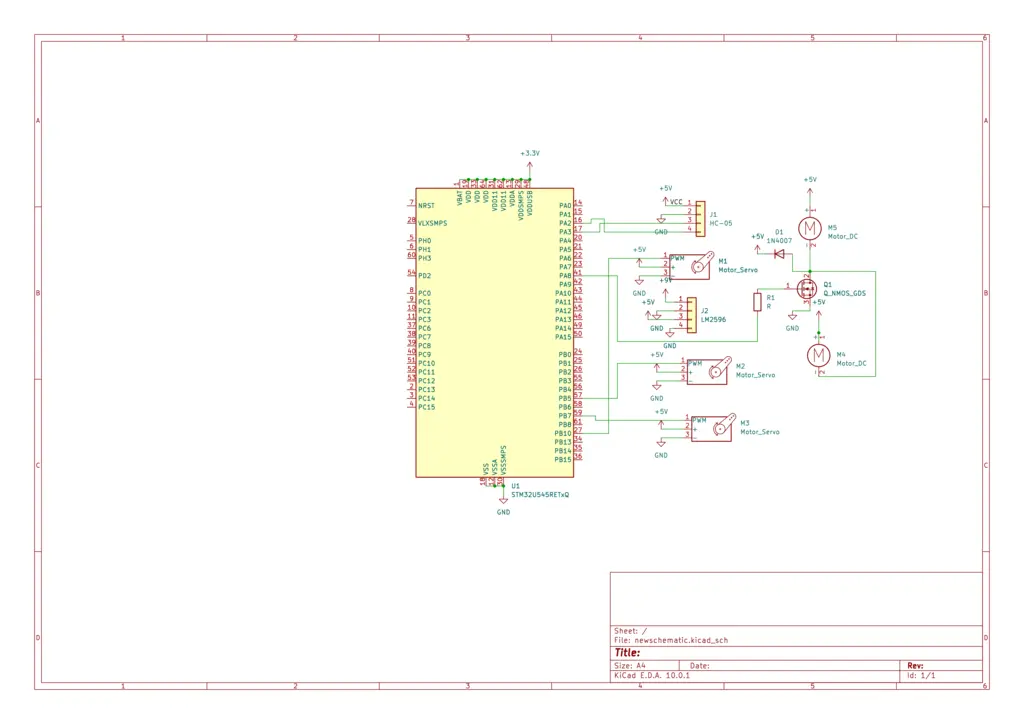Click the 1N4007 value text
1024x724 pixels.
(x=779, y=241)
